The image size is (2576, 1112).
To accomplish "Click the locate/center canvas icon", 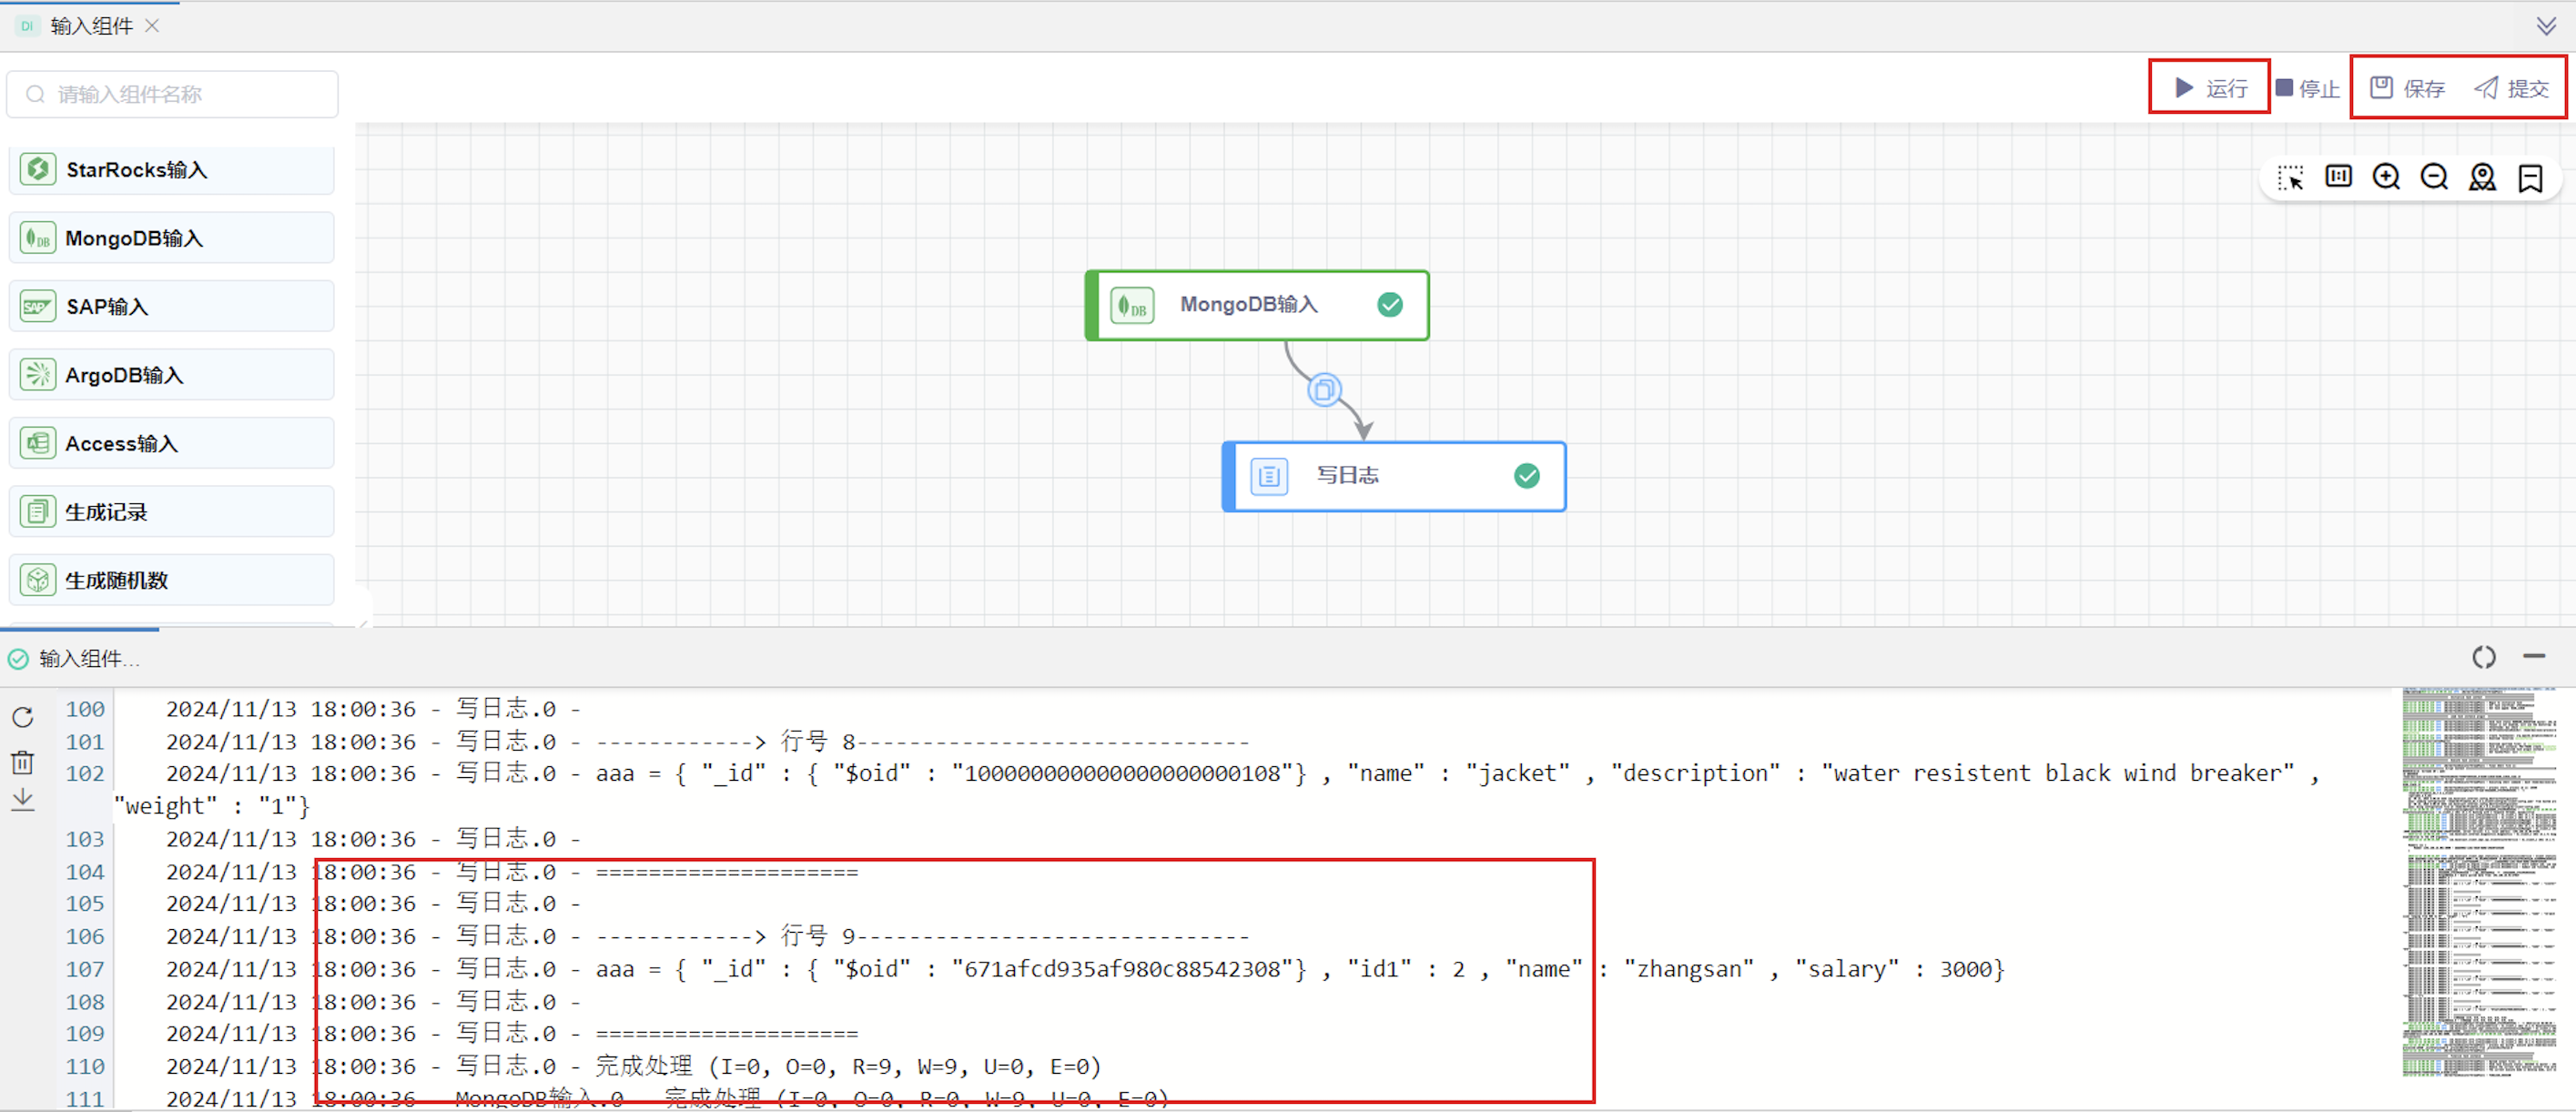I will pos(2482,177).
